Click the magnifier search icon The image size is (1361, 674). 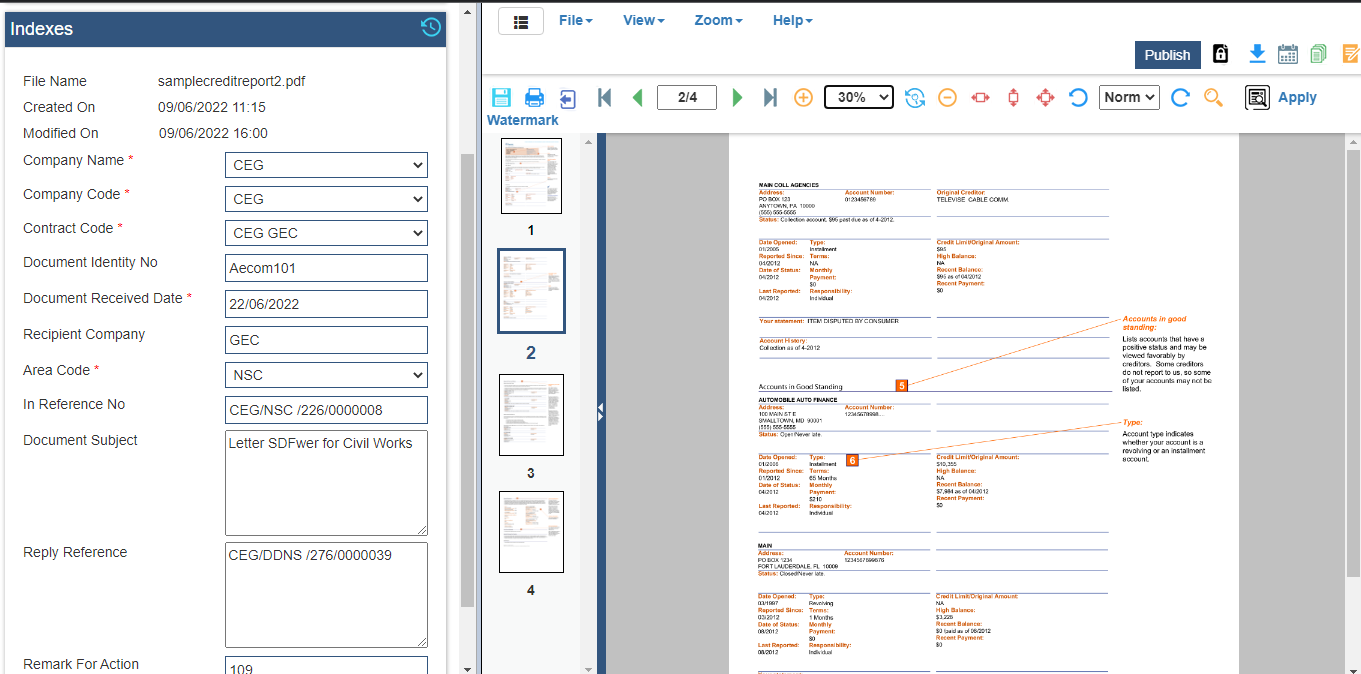tap(1213, 97)
